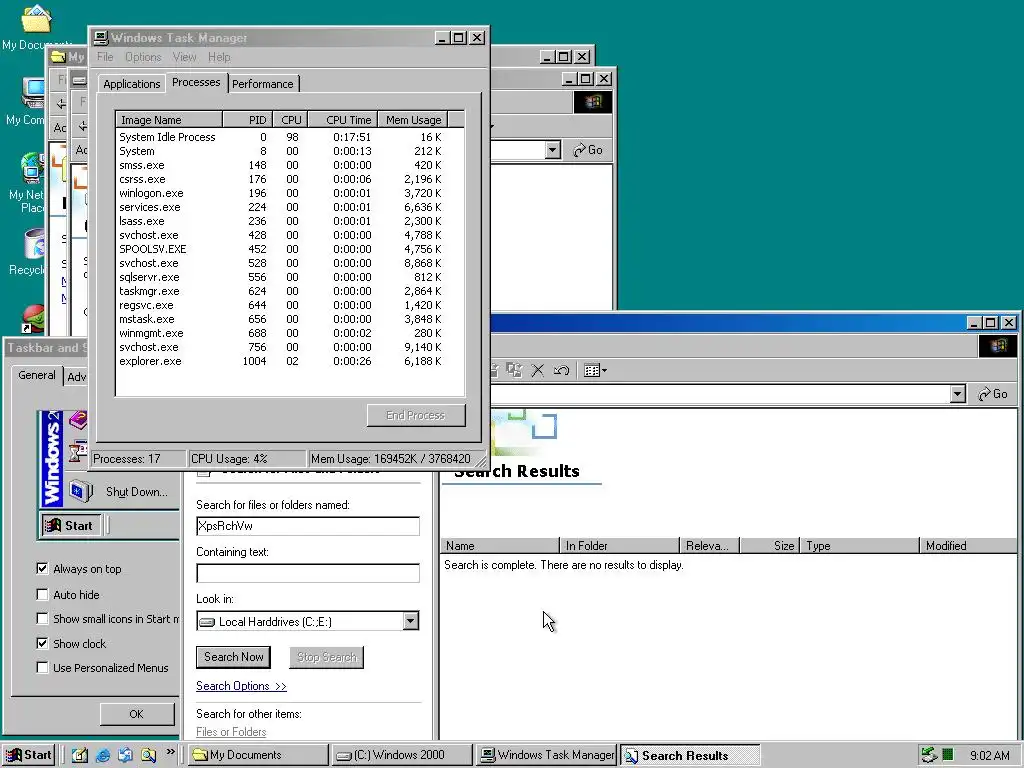Click the network tray icon beside the CPU meter
Screen dimensions: 1024x768
(929, 755)
